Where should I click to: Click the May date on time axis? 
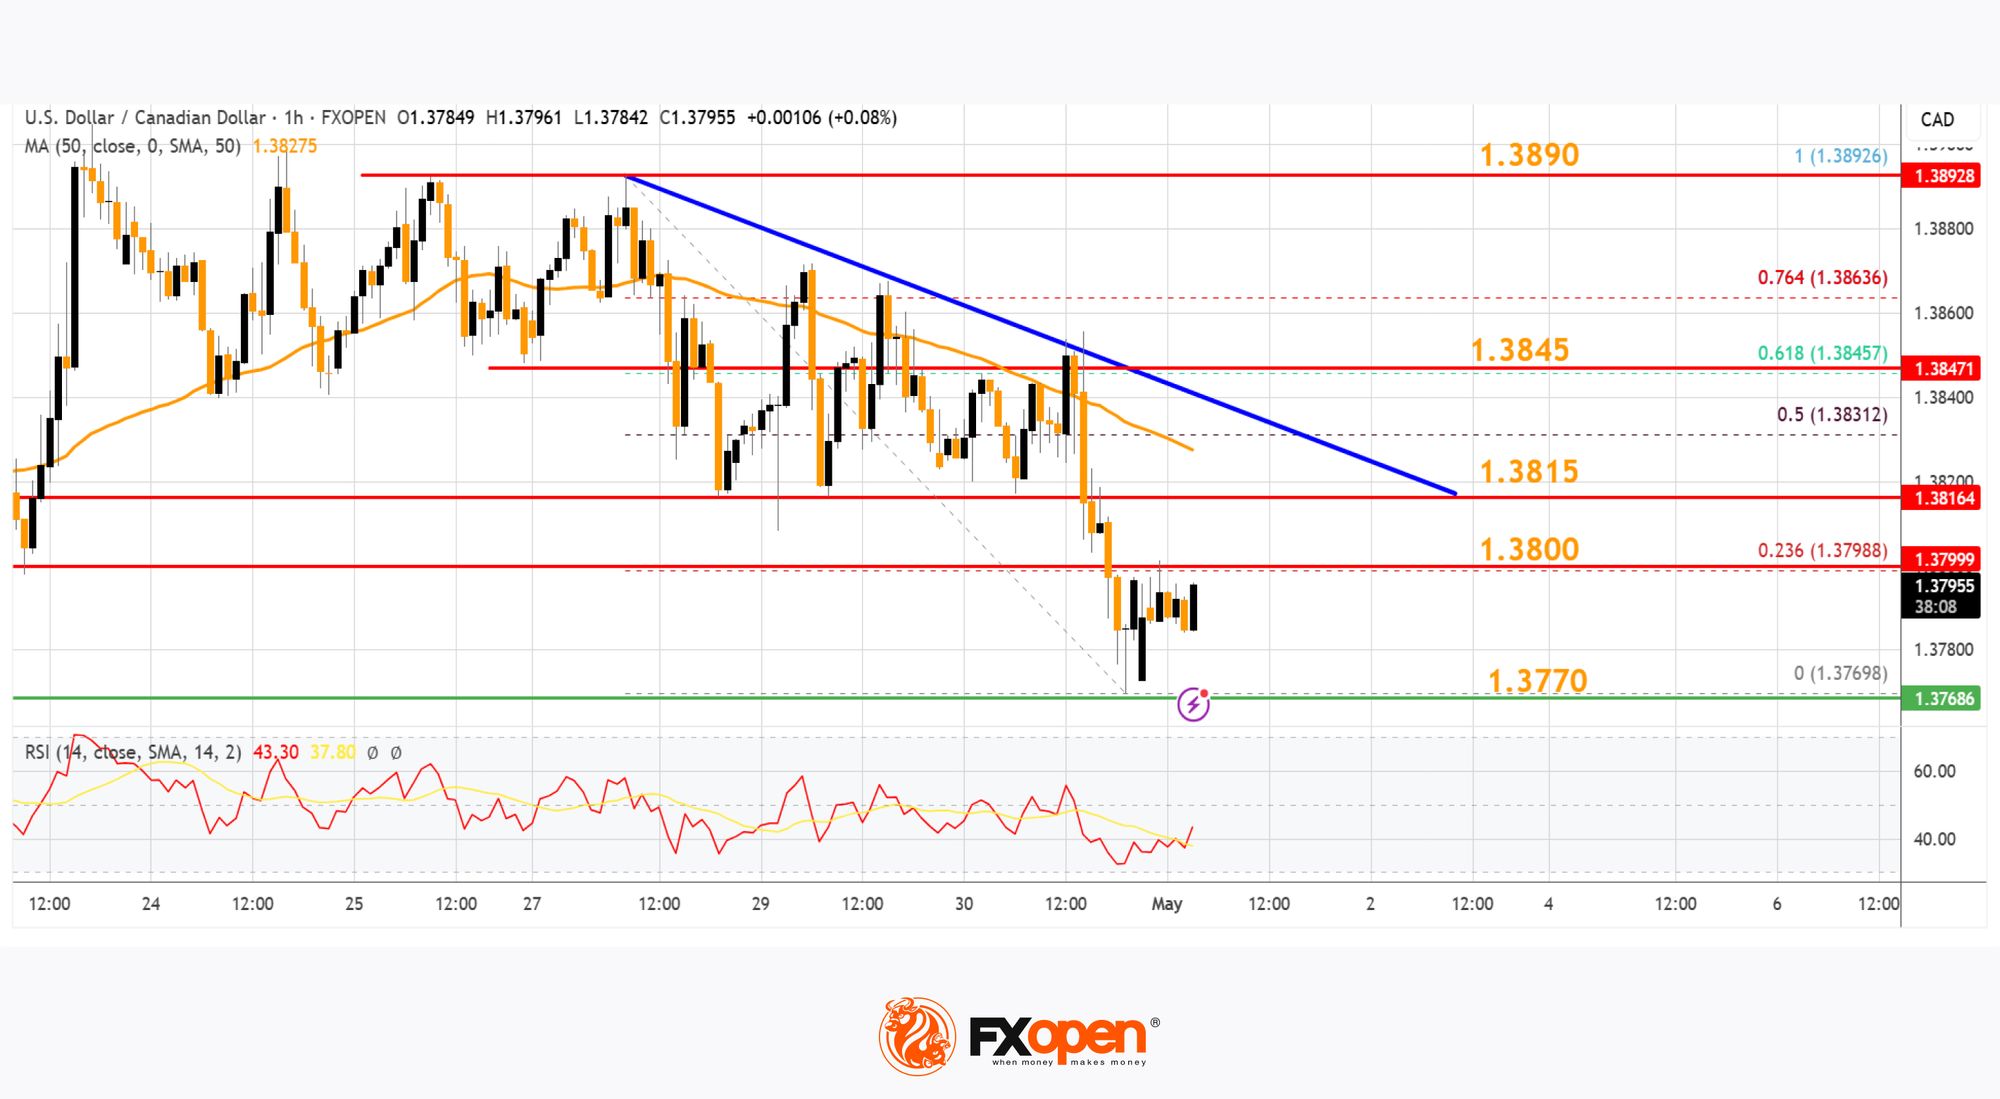(x=1166, y=904)
